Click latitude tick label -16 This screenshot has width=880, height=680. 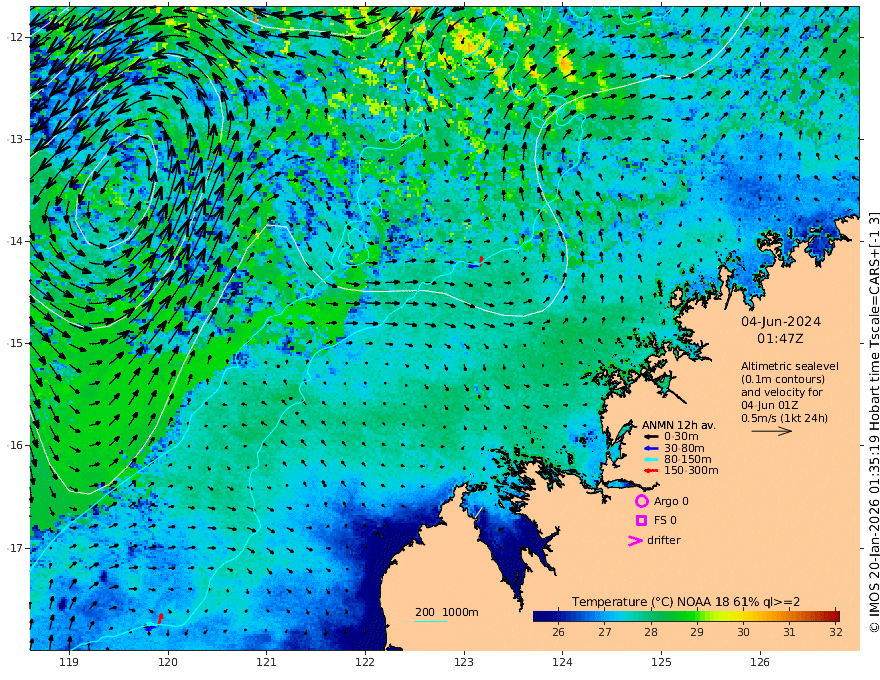coord(14,445)
